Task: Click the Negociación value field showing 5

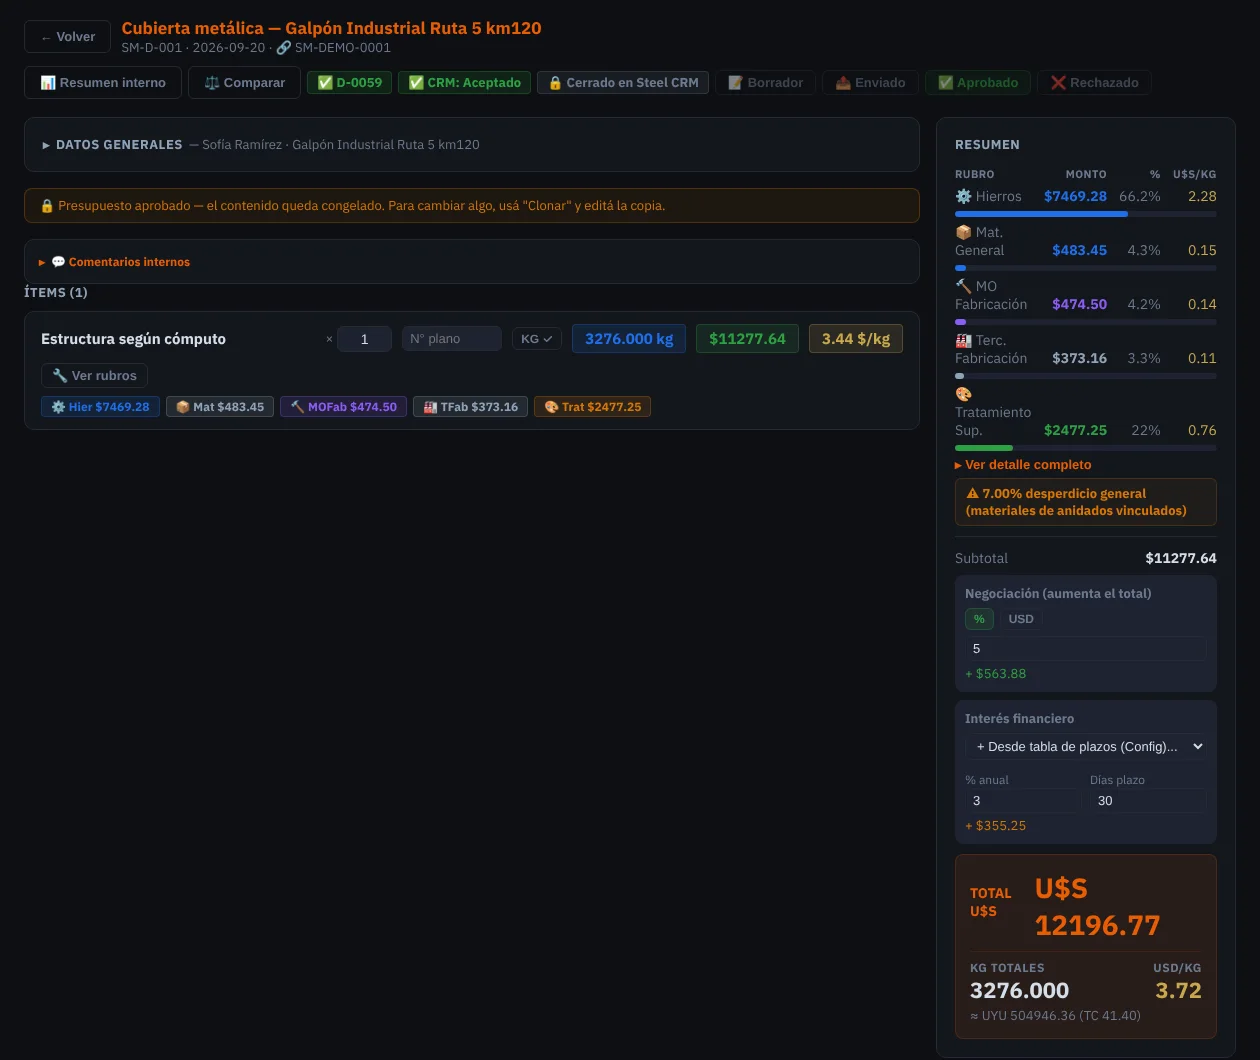Action: (x=1086, y=649)
